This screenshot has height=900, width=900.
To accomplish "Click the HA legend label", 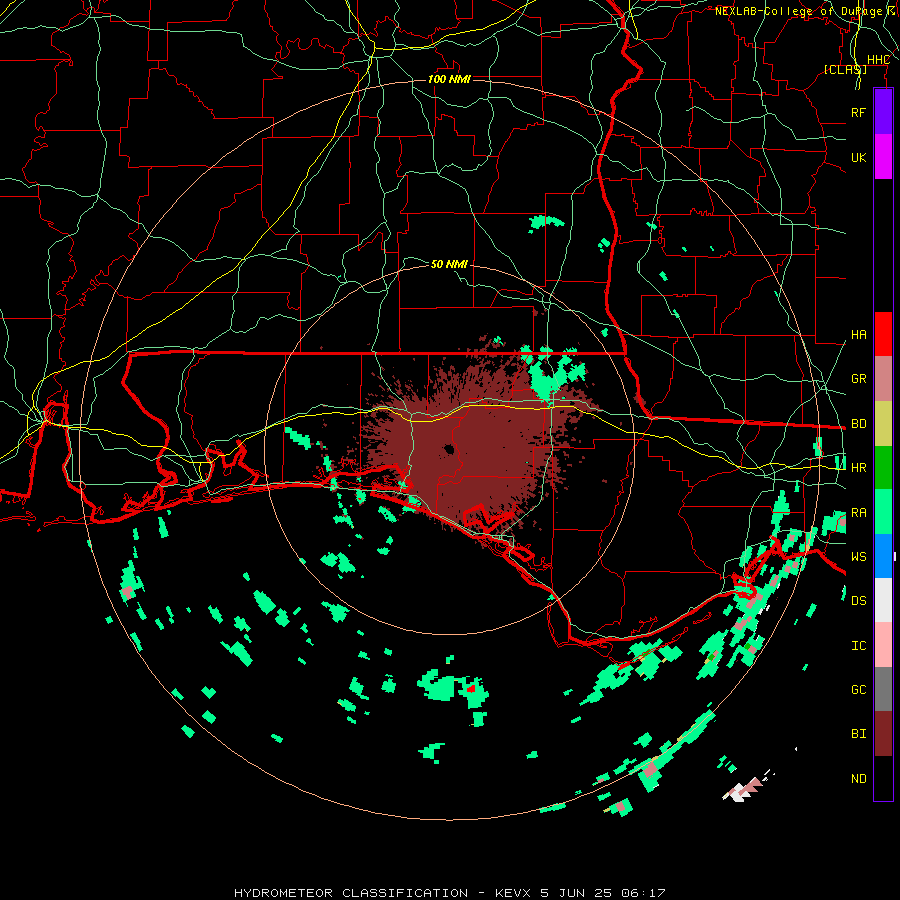I will [x=858, y=334].
